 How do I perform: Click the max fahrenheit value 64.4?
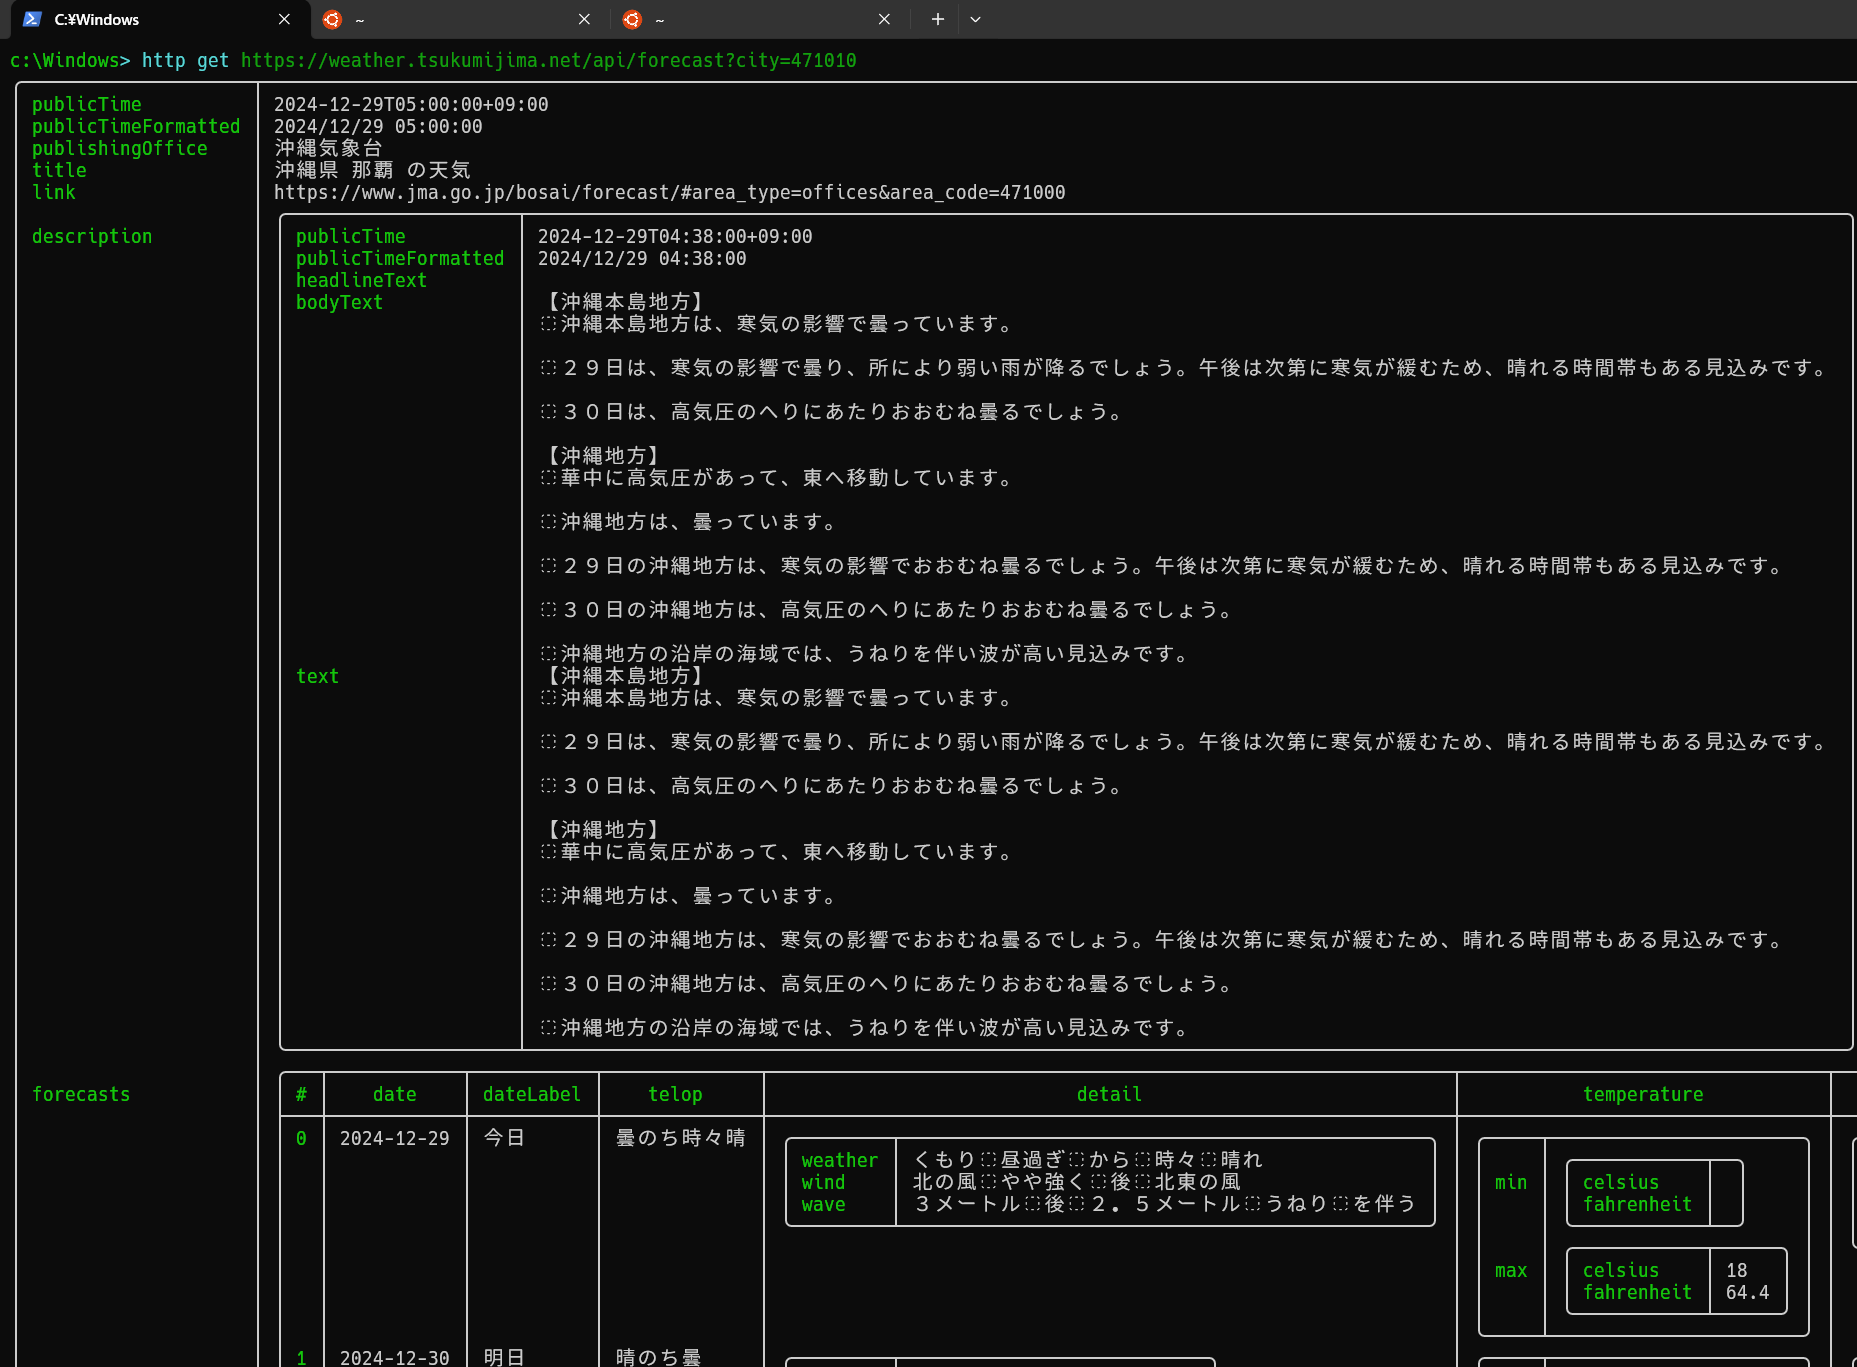pyautogui.click(x=1746, y=1292)
